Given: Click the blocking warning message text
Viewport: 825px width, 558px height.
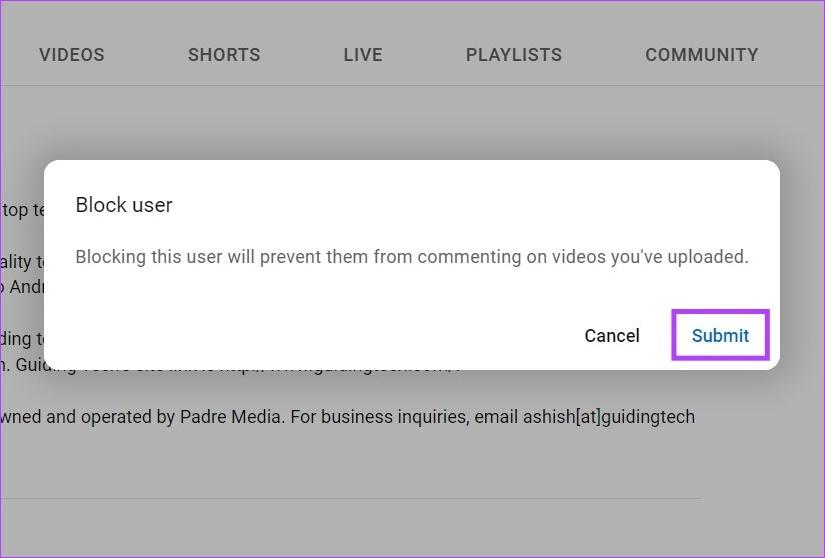Looking at the screenshot, I should 411,257.
